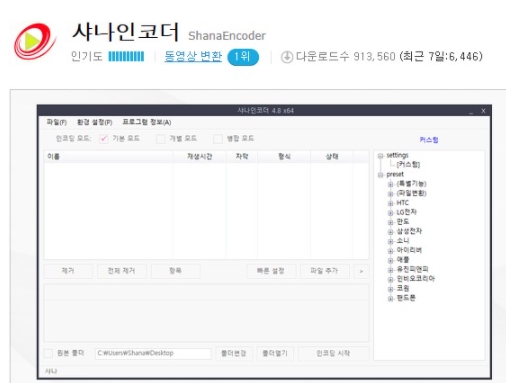
Task: Expand the 유진피앤피 preset node
Action: coord(390,270)
